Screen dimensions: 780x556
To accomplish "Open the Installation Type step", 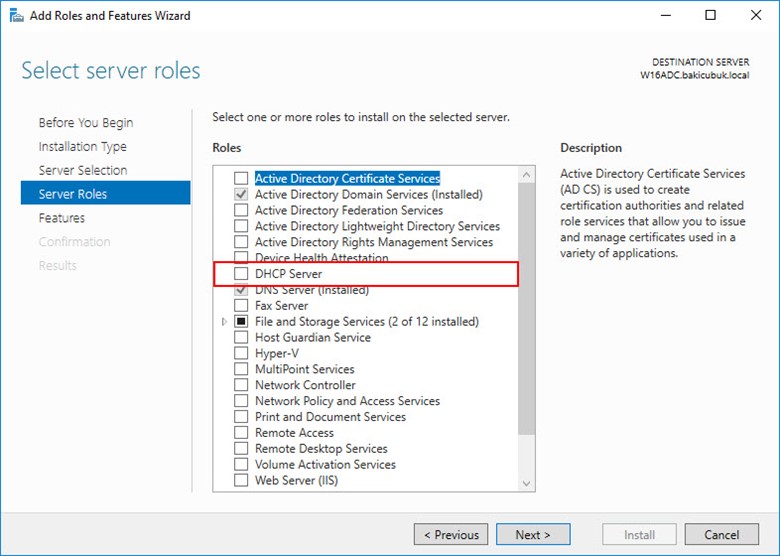I will pos(83,147).
